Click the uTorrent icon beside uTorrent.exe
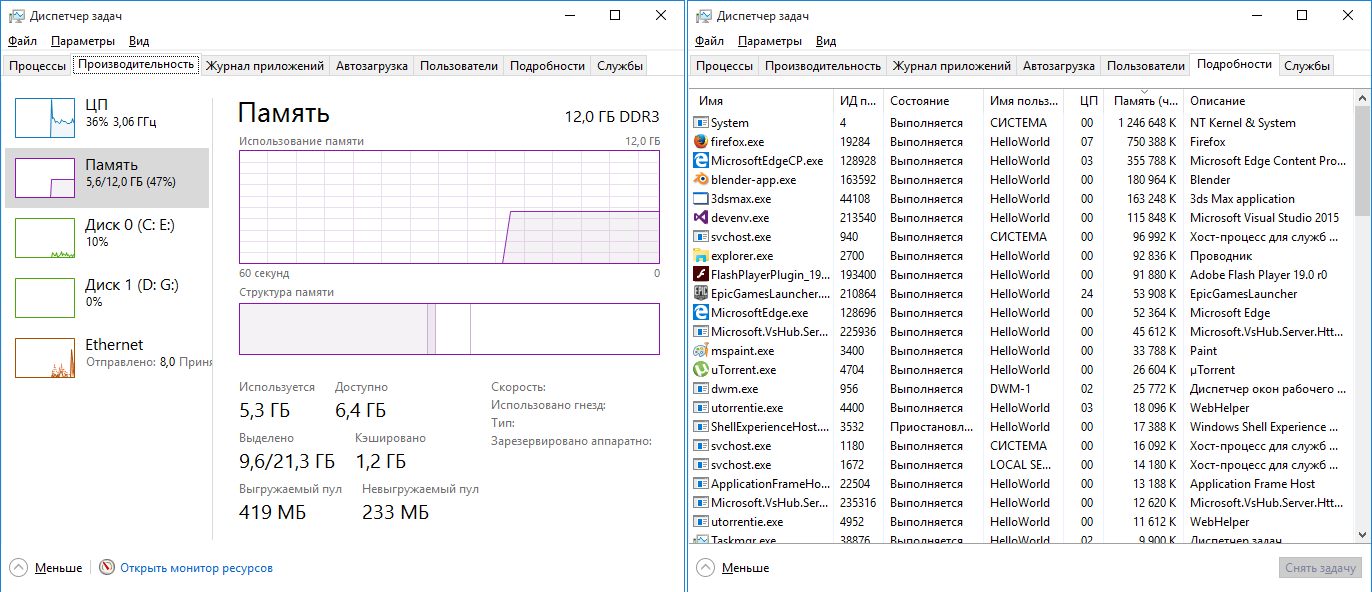Screen dimensions: 1372x592 pyautogui.click(x=700, y=370)
